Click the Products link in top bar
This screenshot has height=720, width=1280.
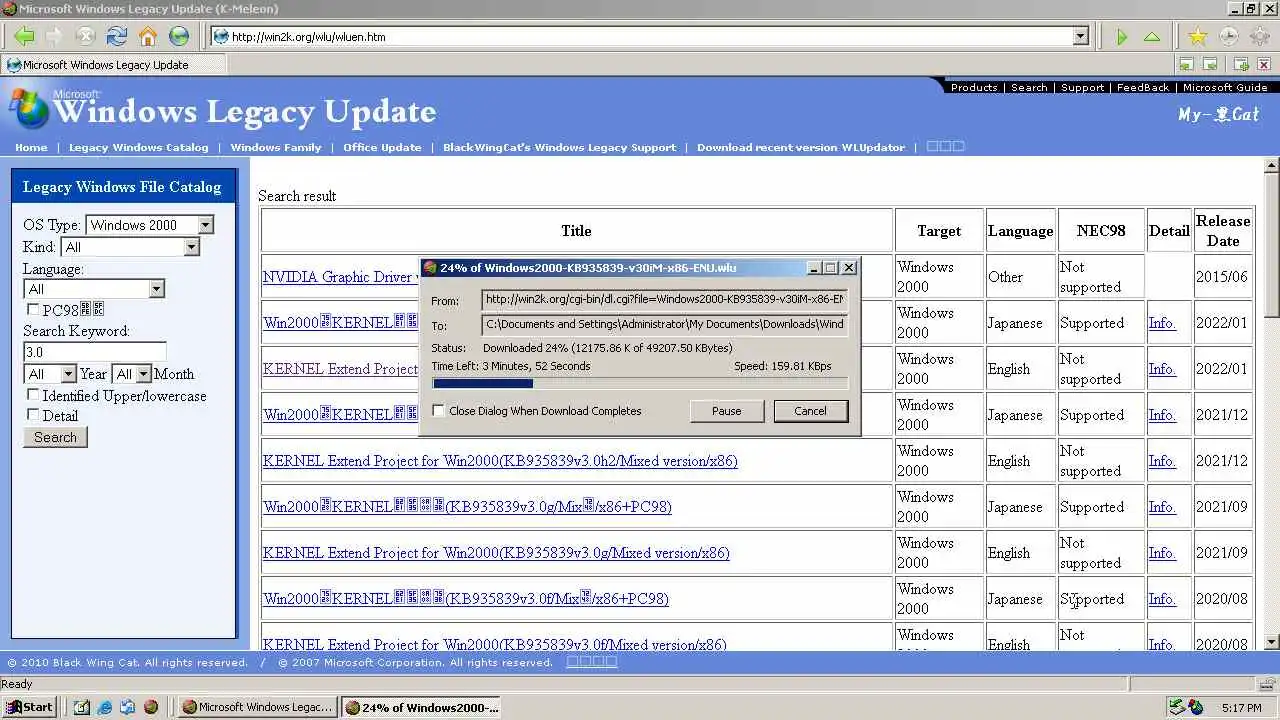tap(974, 87)
